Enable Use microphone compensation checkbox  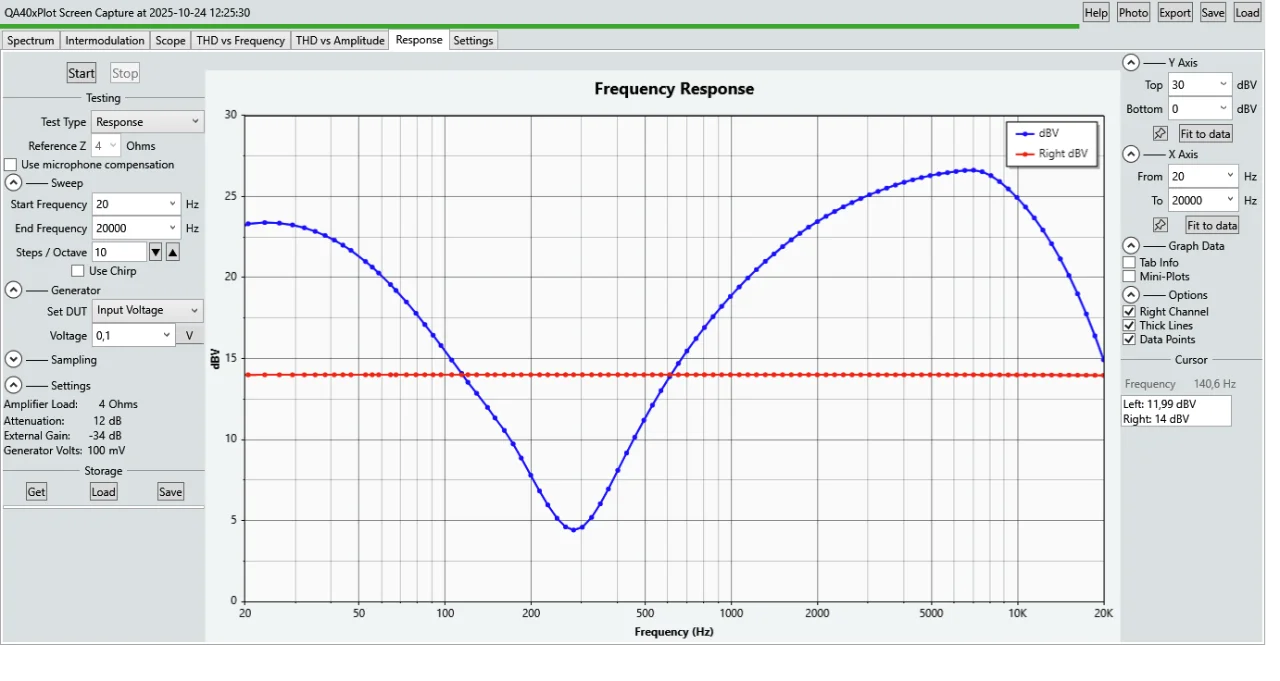pyautogui.click(x=11, y=165)
